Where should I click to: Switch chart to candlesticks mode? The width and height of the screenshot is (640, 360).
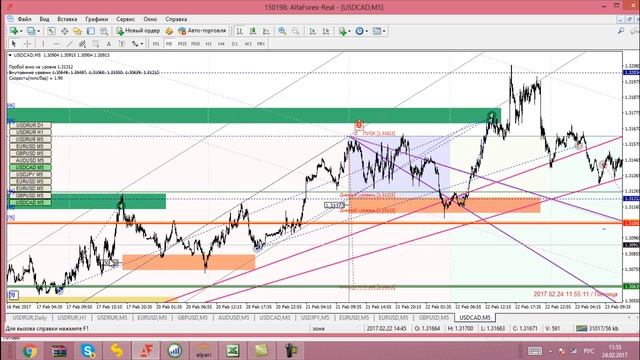point(253,31)
